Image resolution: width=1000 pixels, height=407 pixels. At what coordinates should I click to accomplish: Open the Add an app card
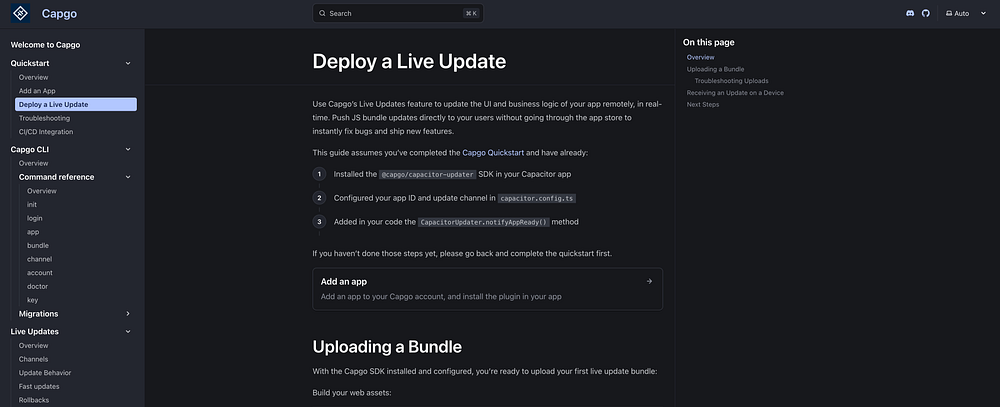[487, 289]
